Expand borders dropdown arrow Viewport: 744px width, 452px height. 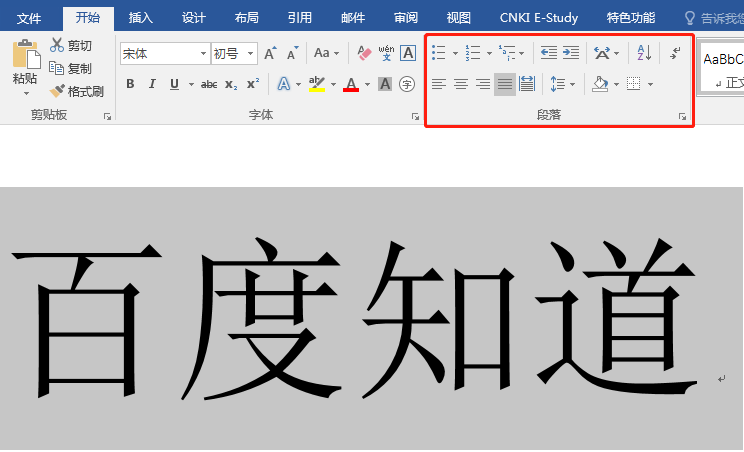coord(651,84)
